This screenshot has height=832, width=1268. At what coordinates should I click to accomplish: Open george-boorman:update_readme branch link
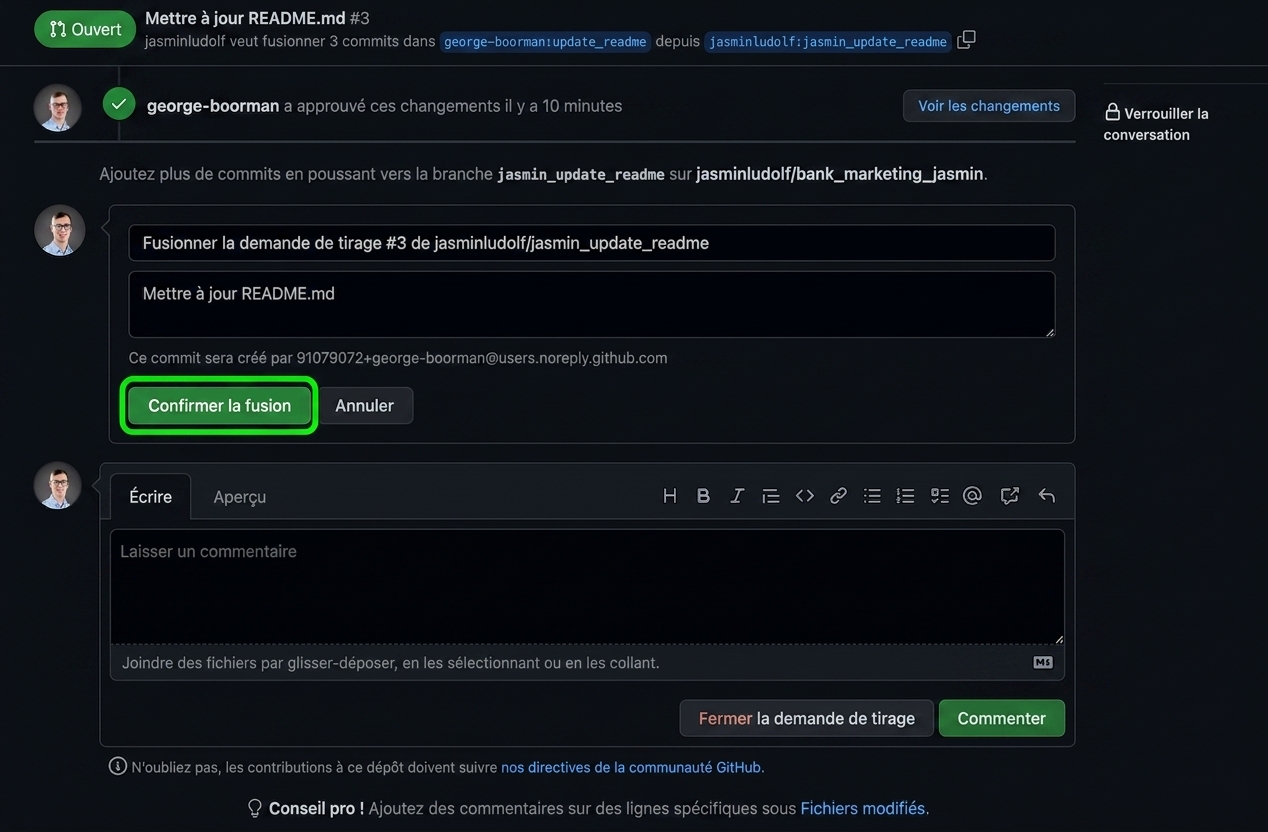[545, 42]
